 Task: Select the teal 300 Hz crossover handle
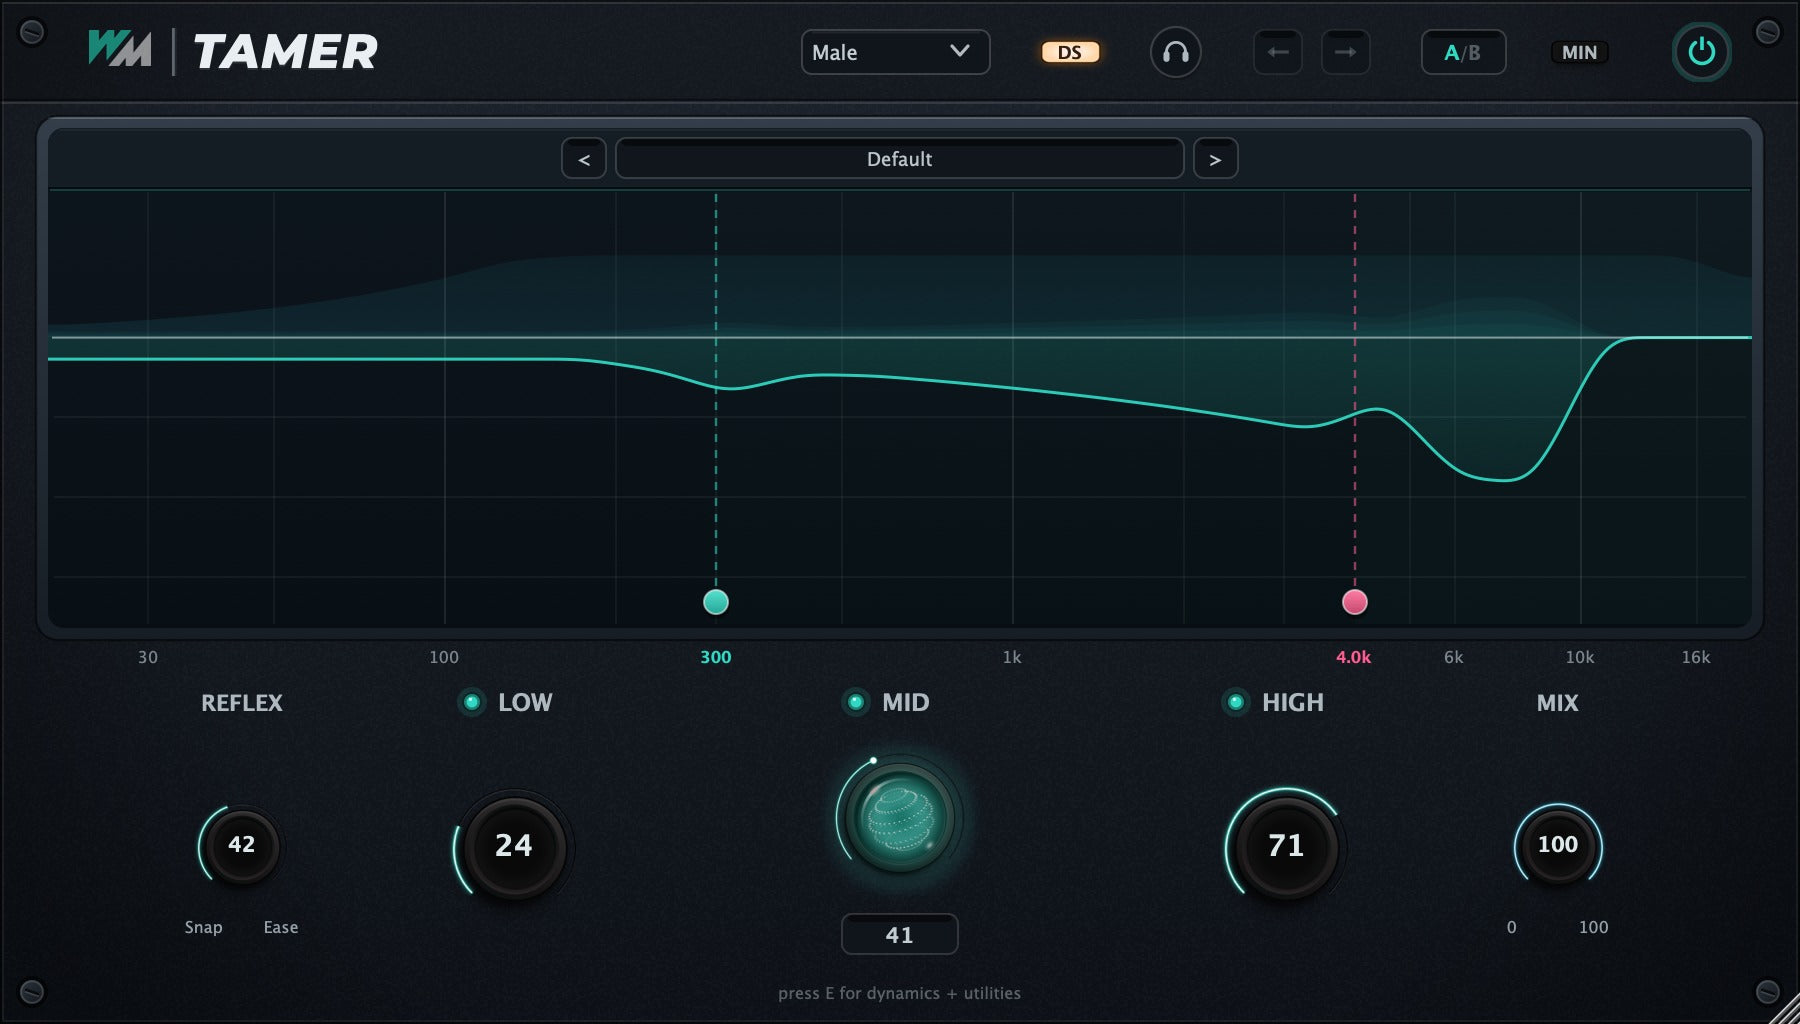pyautogui.click(x=716, y=602)
